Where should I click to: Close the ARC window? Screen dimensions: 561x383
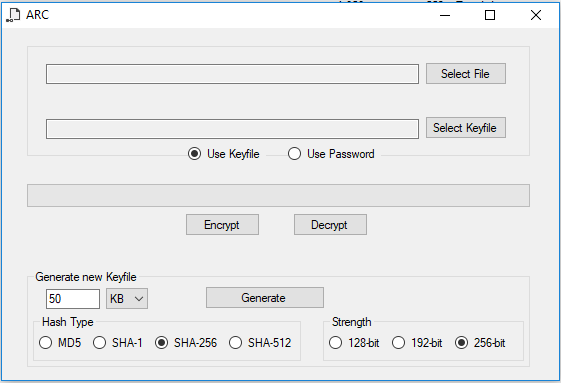coord(536,15)
